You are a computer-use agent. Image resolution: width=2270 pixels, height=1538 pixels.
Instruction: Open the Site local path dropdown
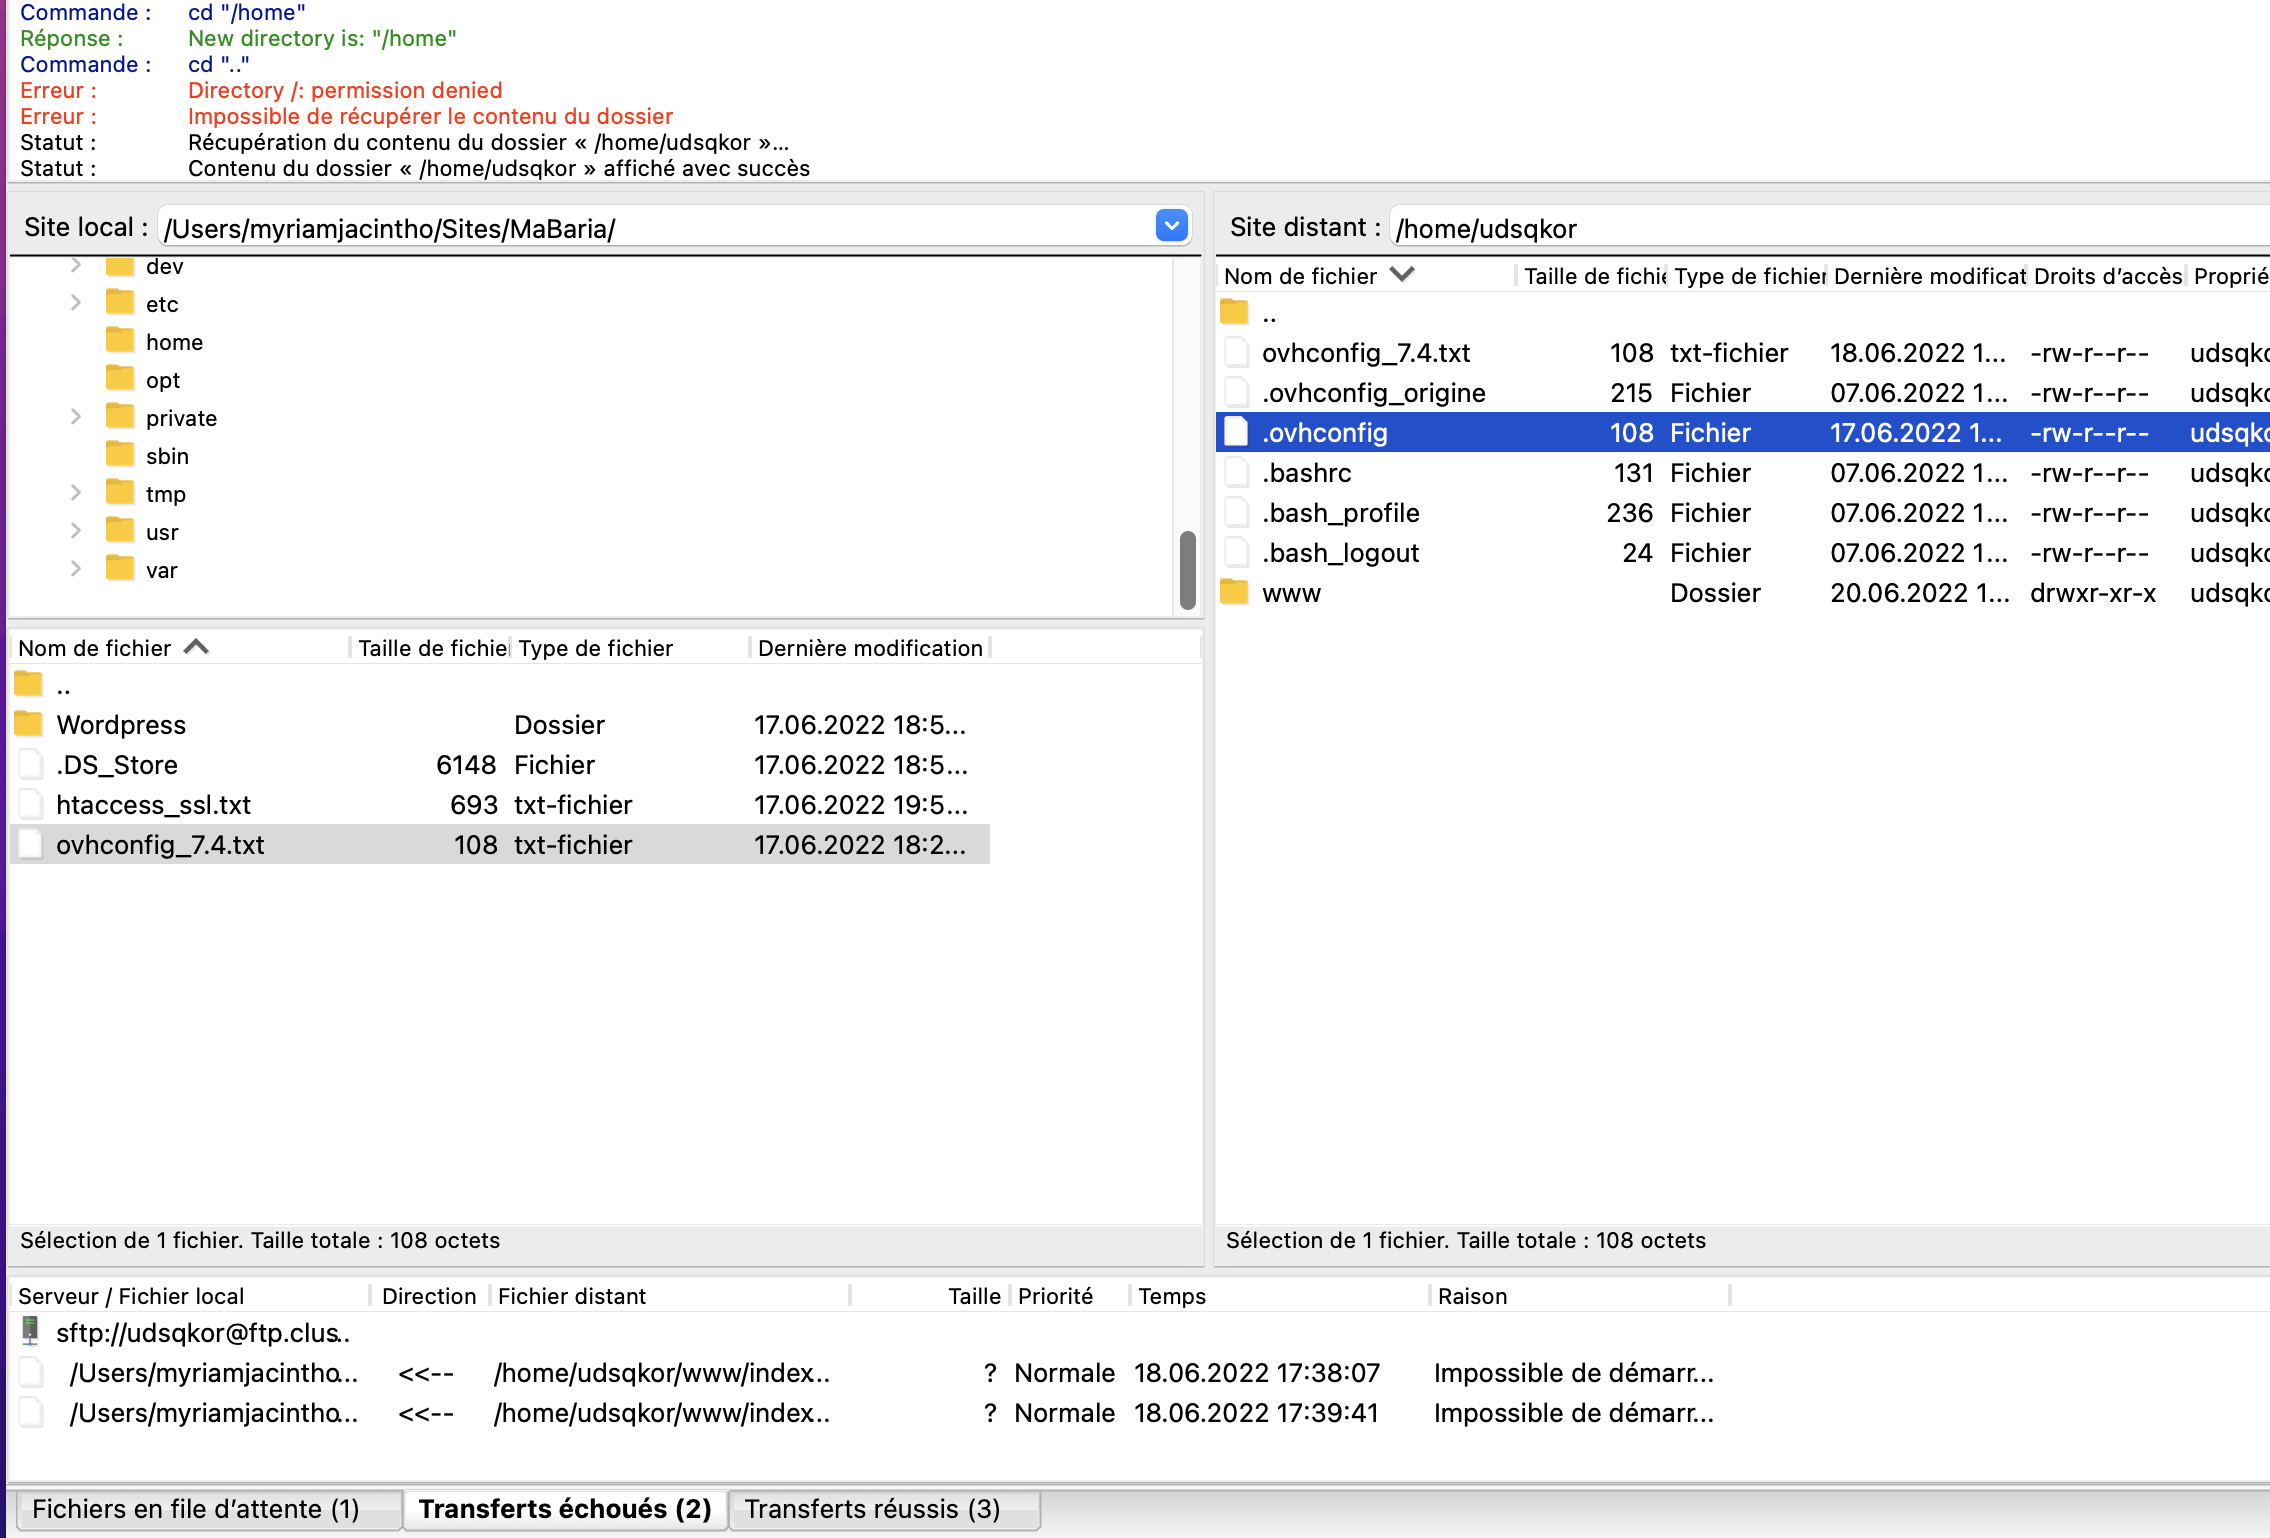pyautogui.click(x=1171, y=226)
